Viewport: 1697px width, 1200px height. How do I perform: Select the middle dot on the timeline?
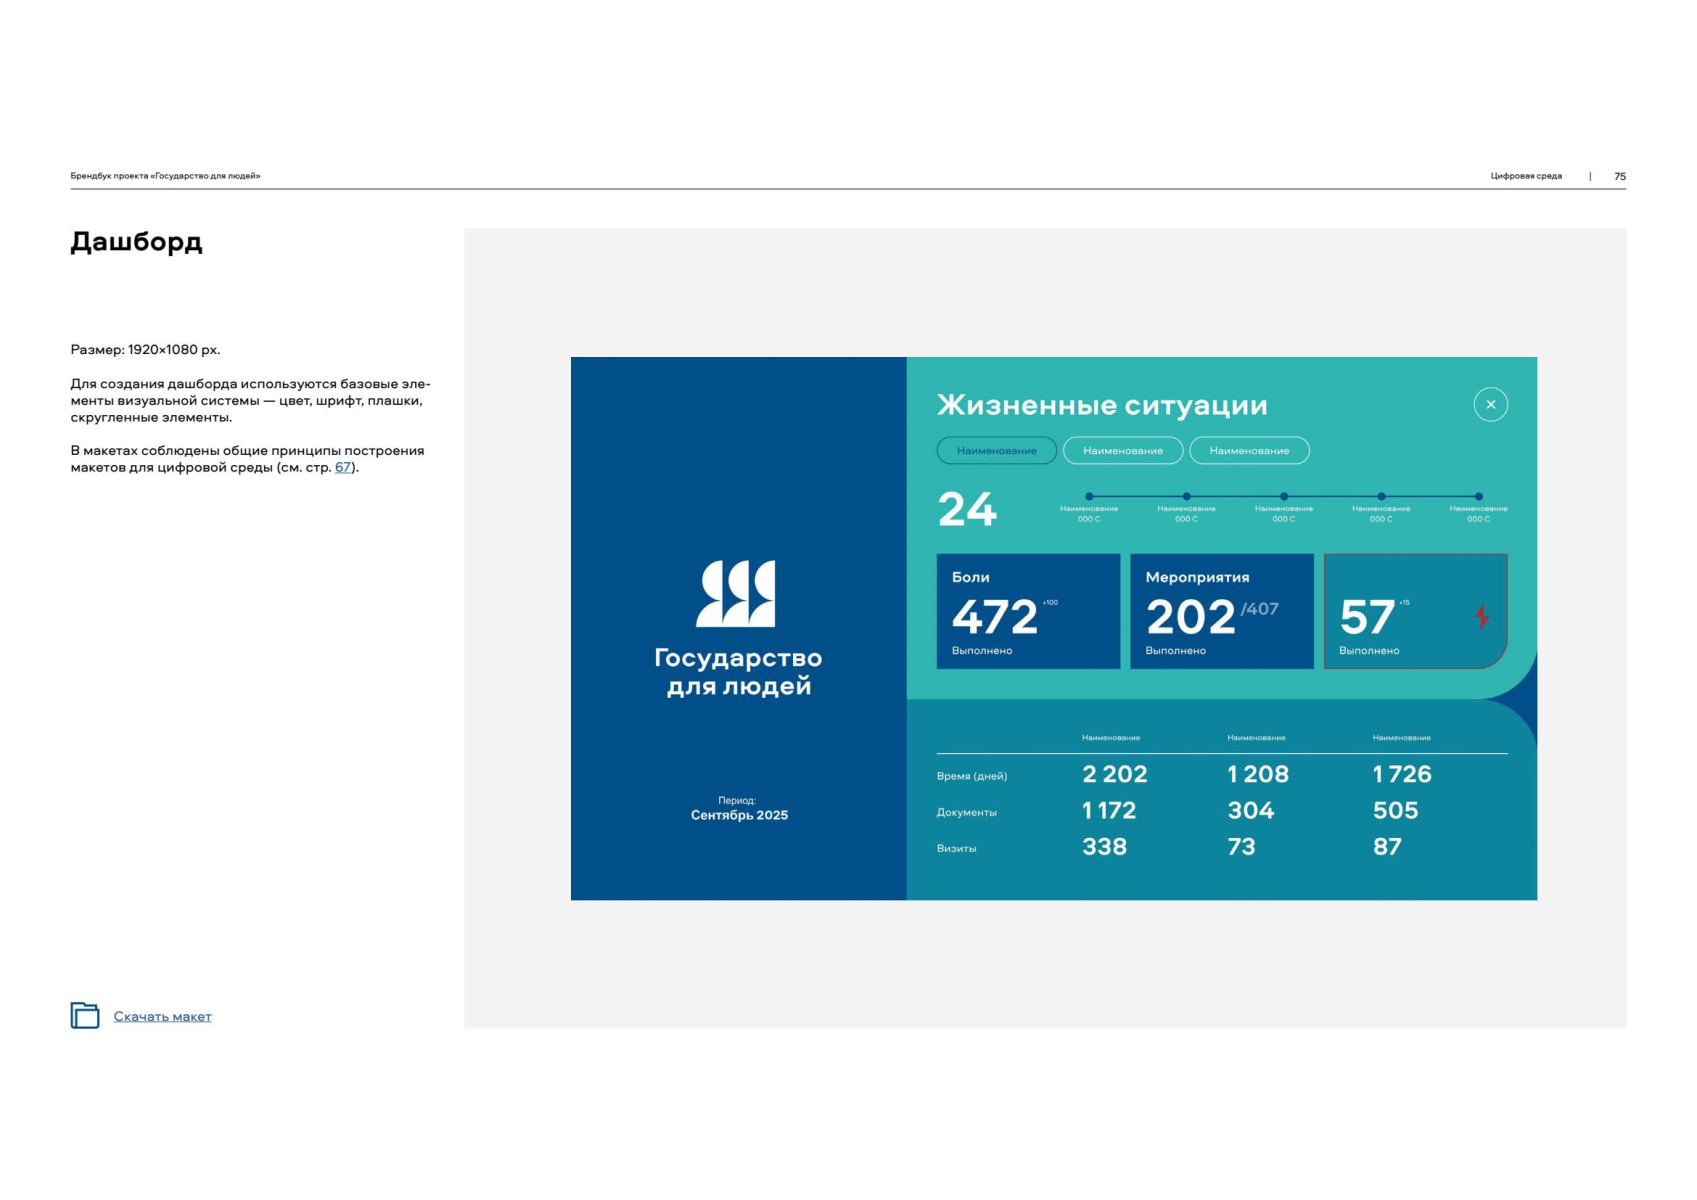coord(1284,496)
